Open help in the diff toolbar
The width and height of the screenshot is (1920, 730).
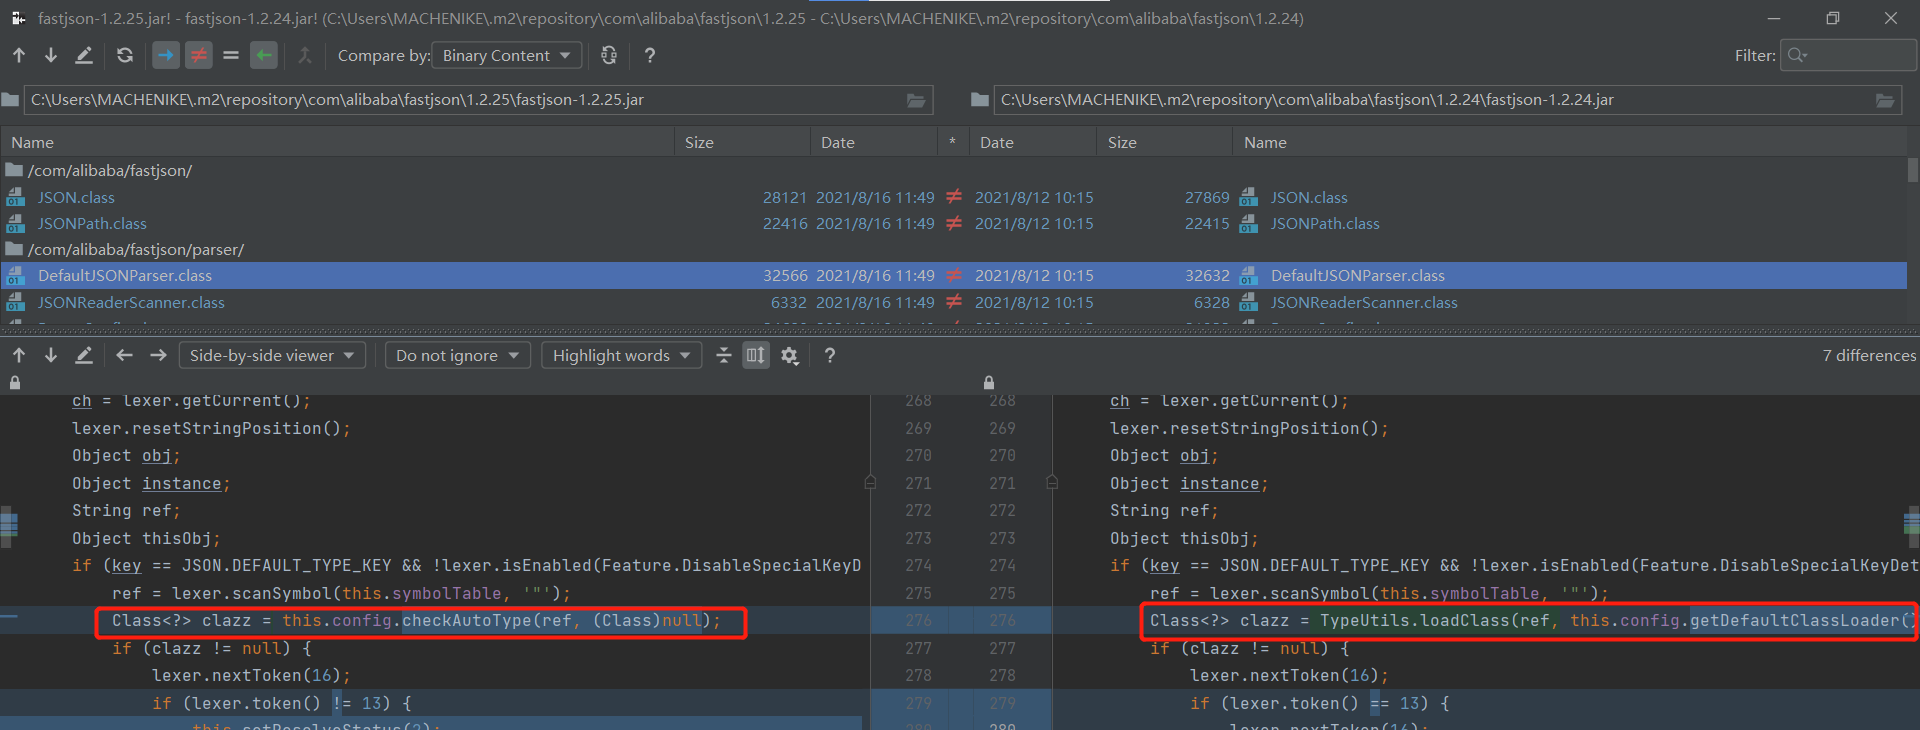pyautogui.click(x=830, y=355)
